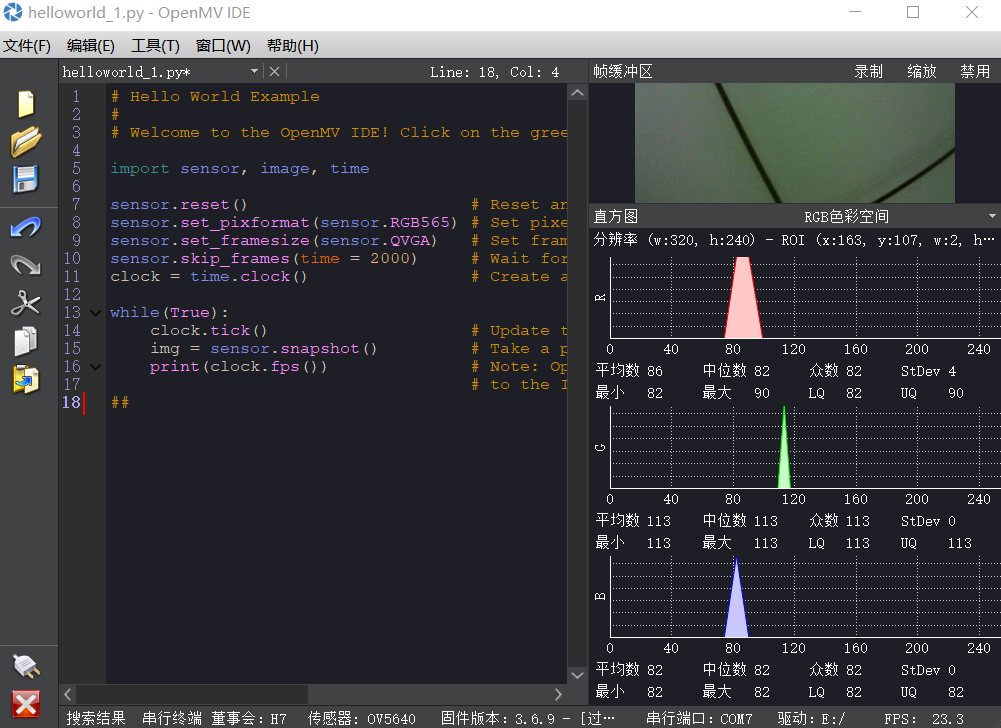This screenshot has height=728, width=1001.
Task: Click 'sensor.QVGA' in line 9
Action: 375,241
